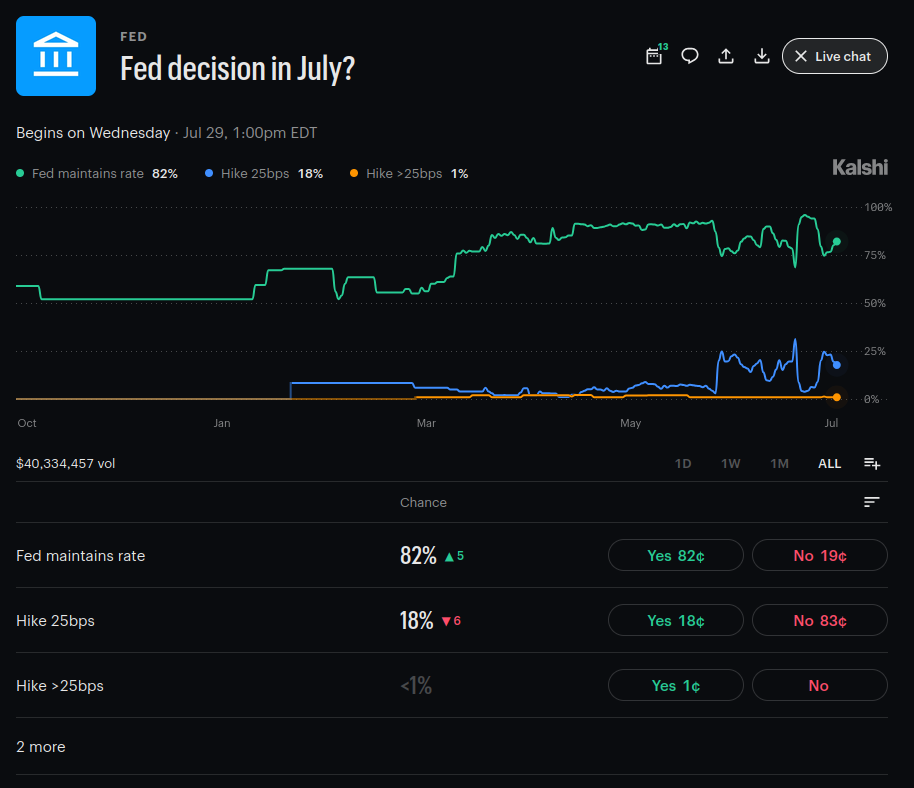The width and height of the screenshot is (914, 788).
Task: Select the 1W time range
Action: click(x=730, y=463)
